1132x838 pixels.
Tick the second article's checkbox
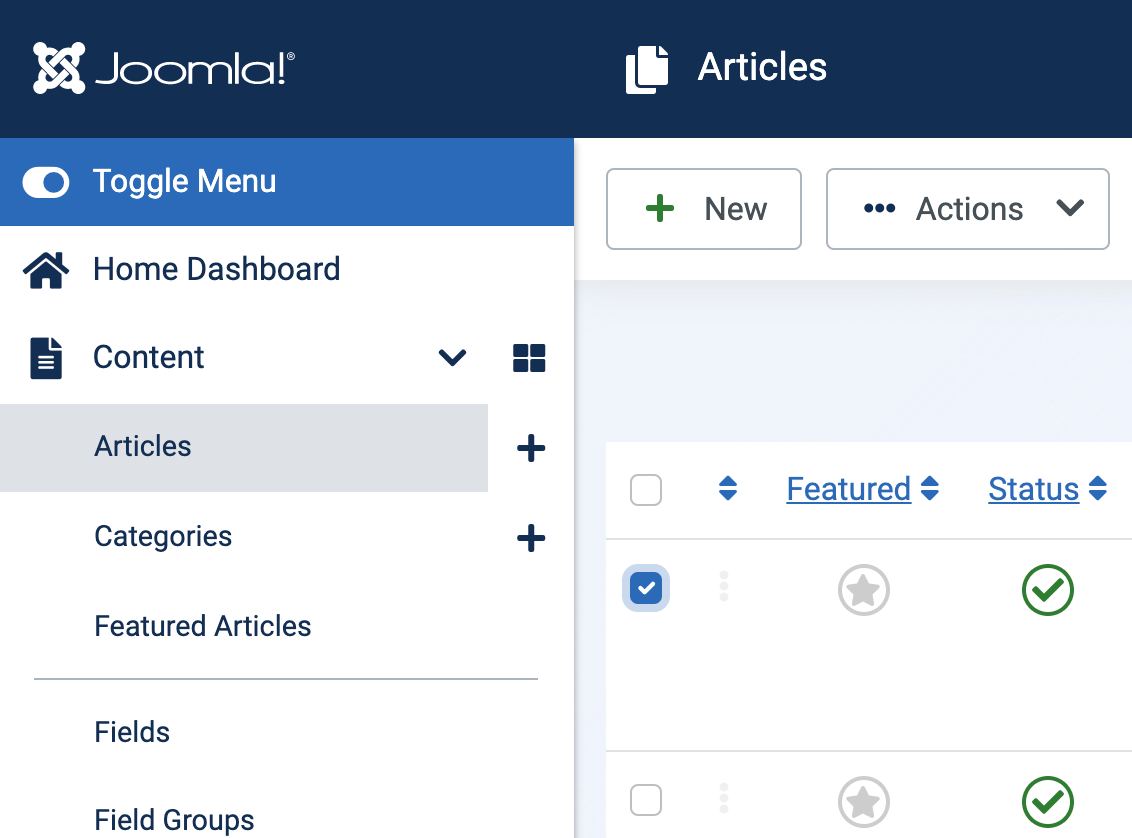646,800
